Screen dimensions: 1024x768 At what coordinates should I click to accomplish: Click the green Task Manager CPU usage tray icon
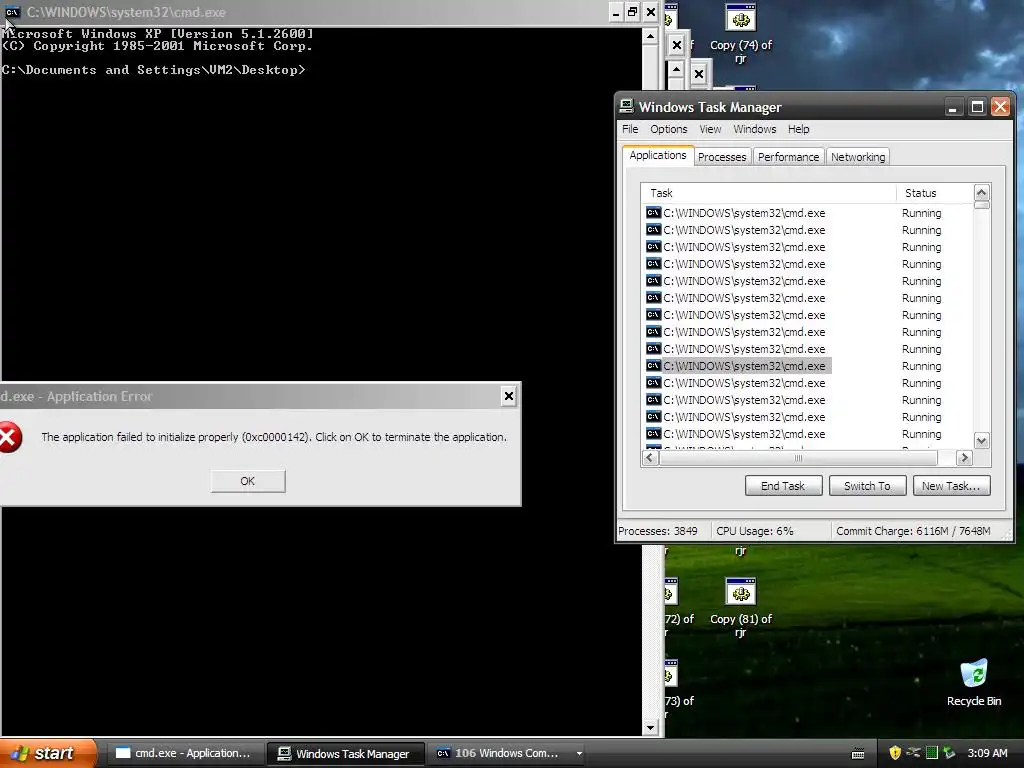point(932,753)
